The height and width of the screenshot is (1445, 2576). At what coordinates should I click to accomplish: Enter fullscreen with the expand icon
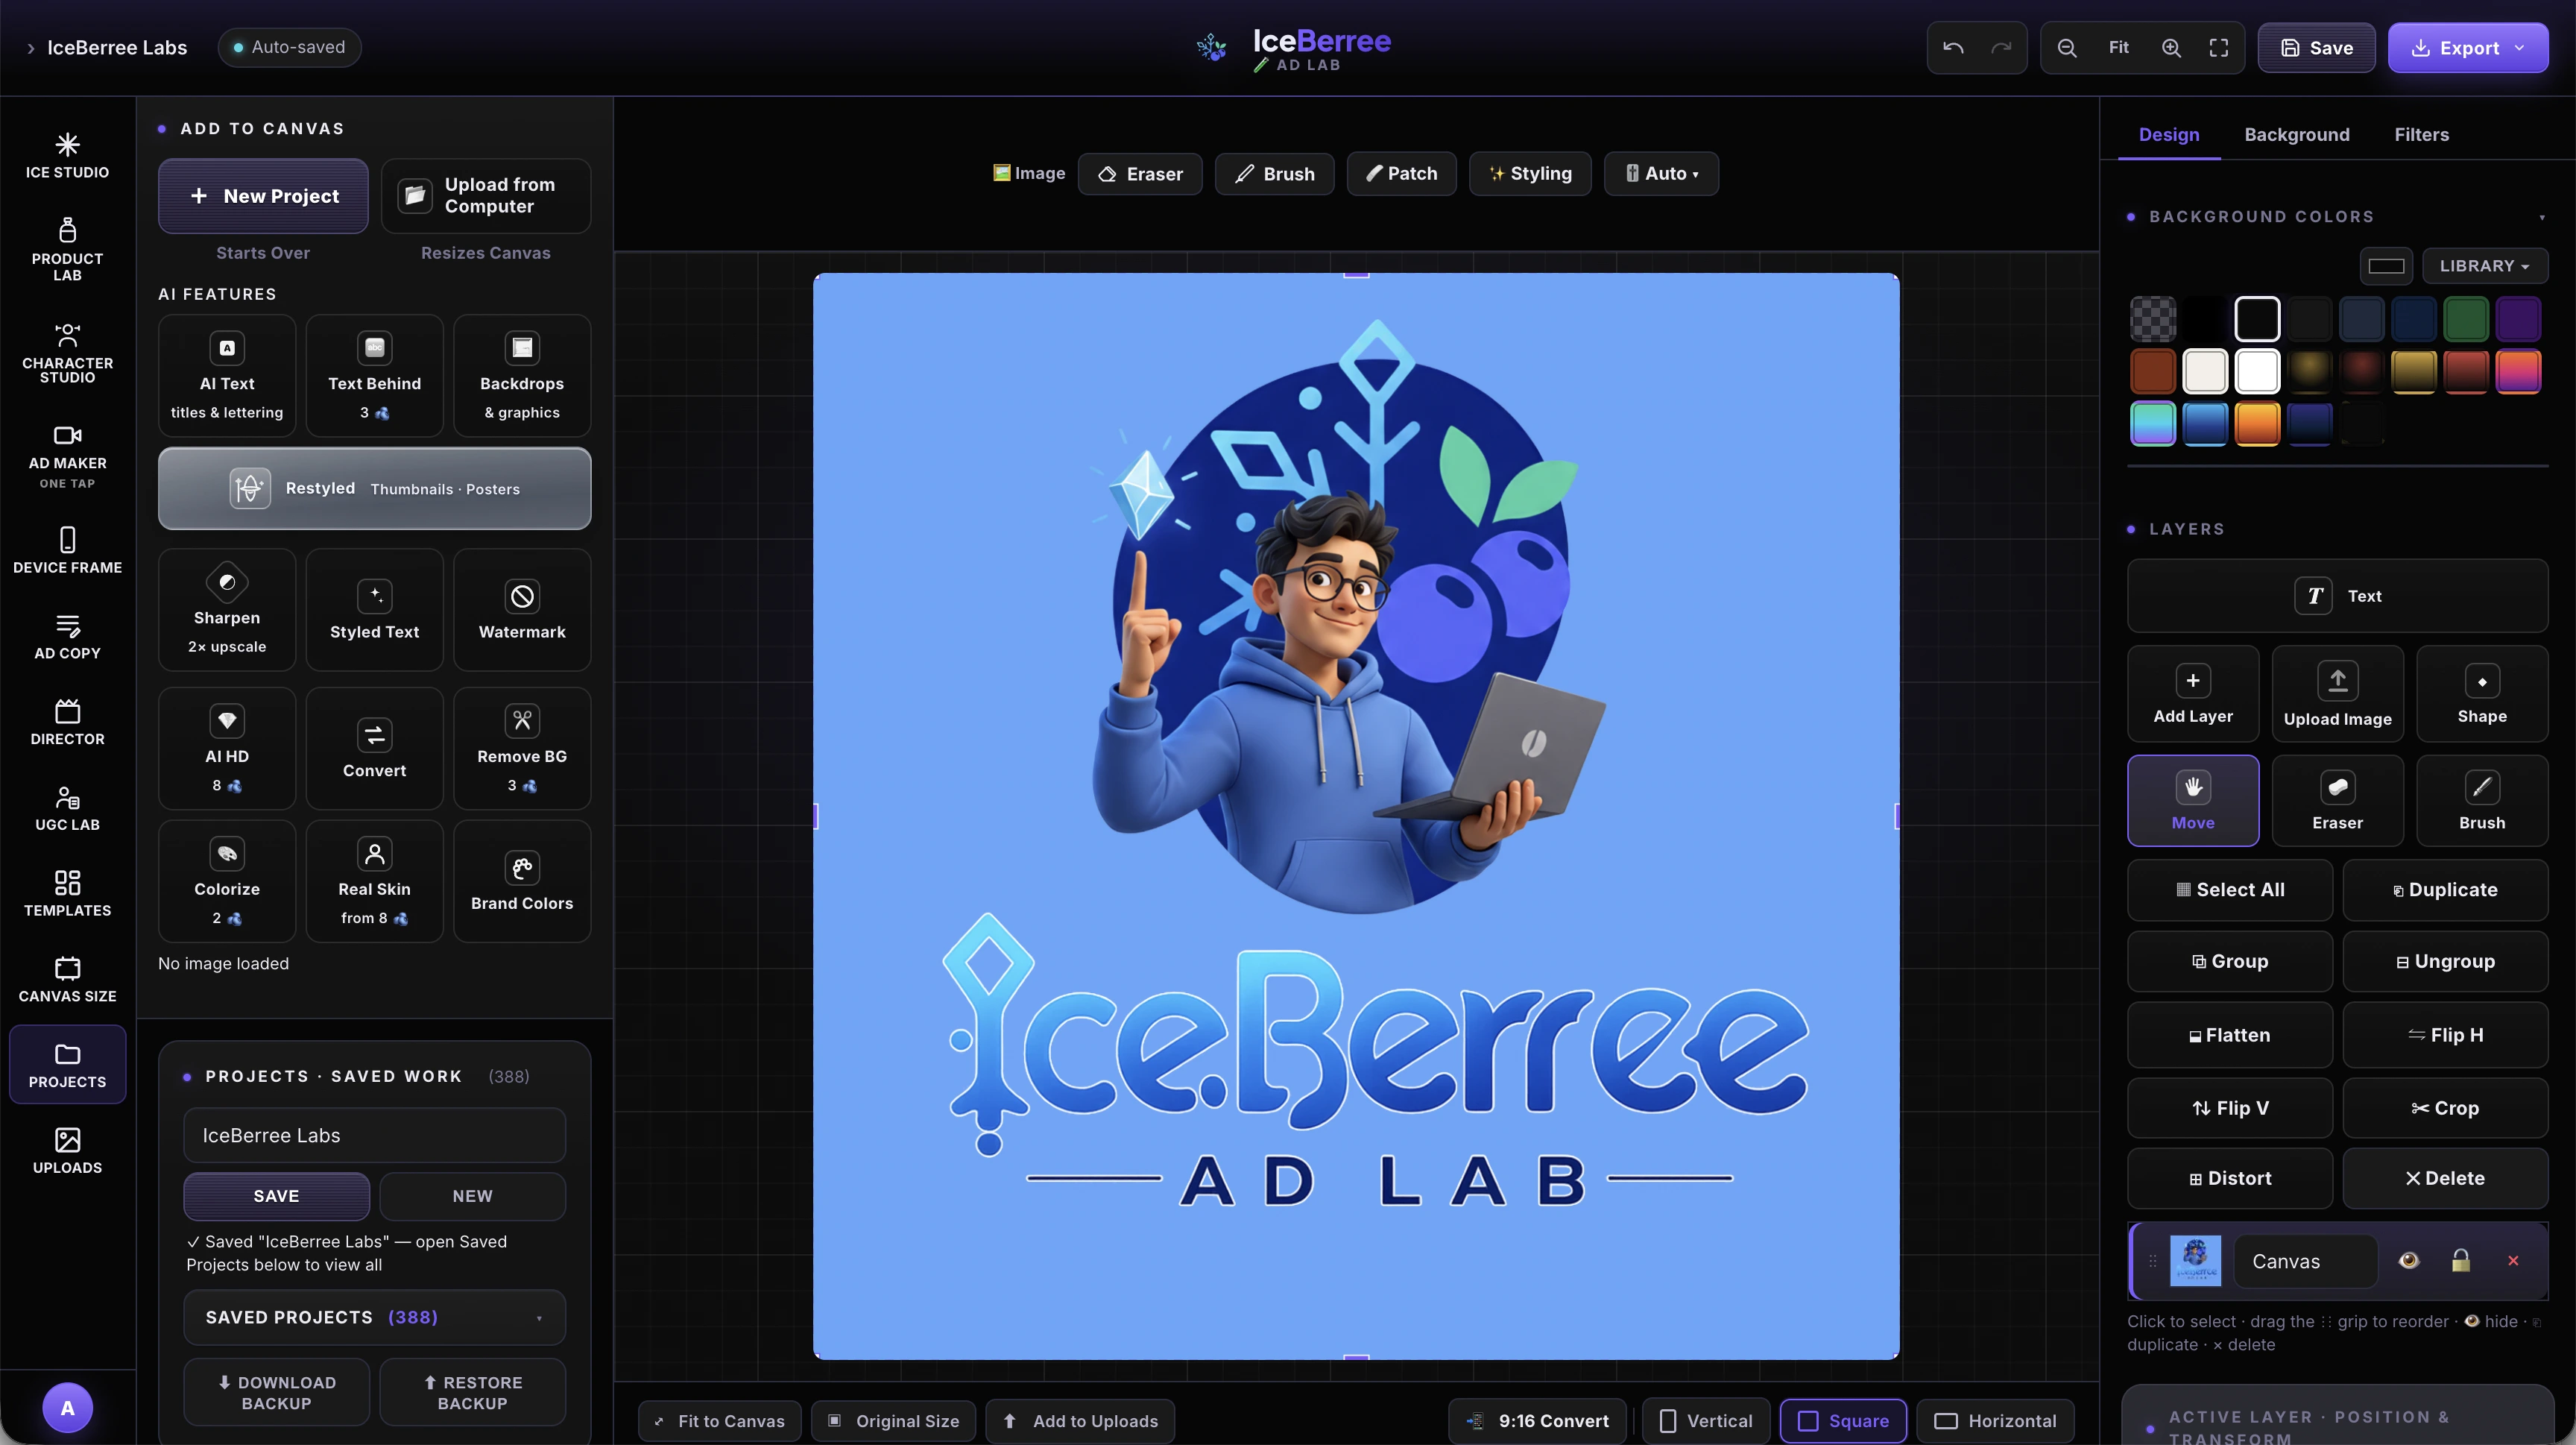2219,47
